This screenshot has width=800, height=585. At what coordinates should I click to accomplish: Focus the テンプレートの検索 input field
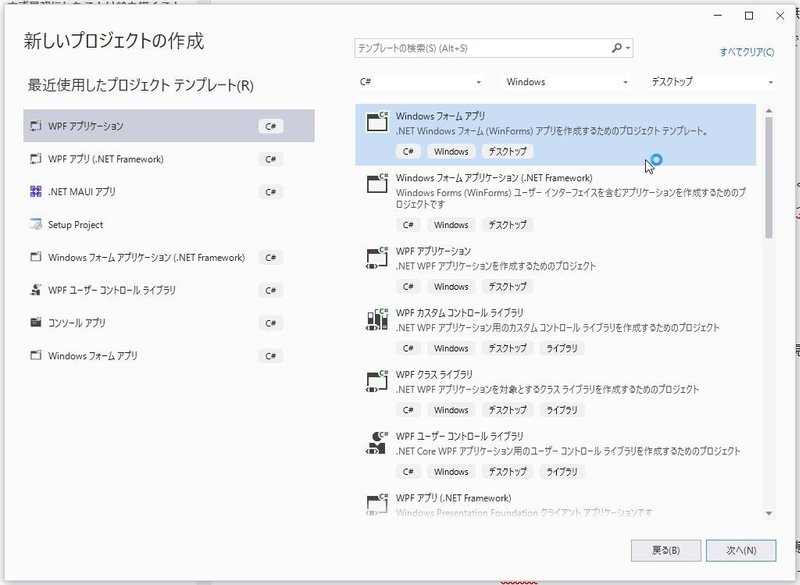click(x=482, y=48)
